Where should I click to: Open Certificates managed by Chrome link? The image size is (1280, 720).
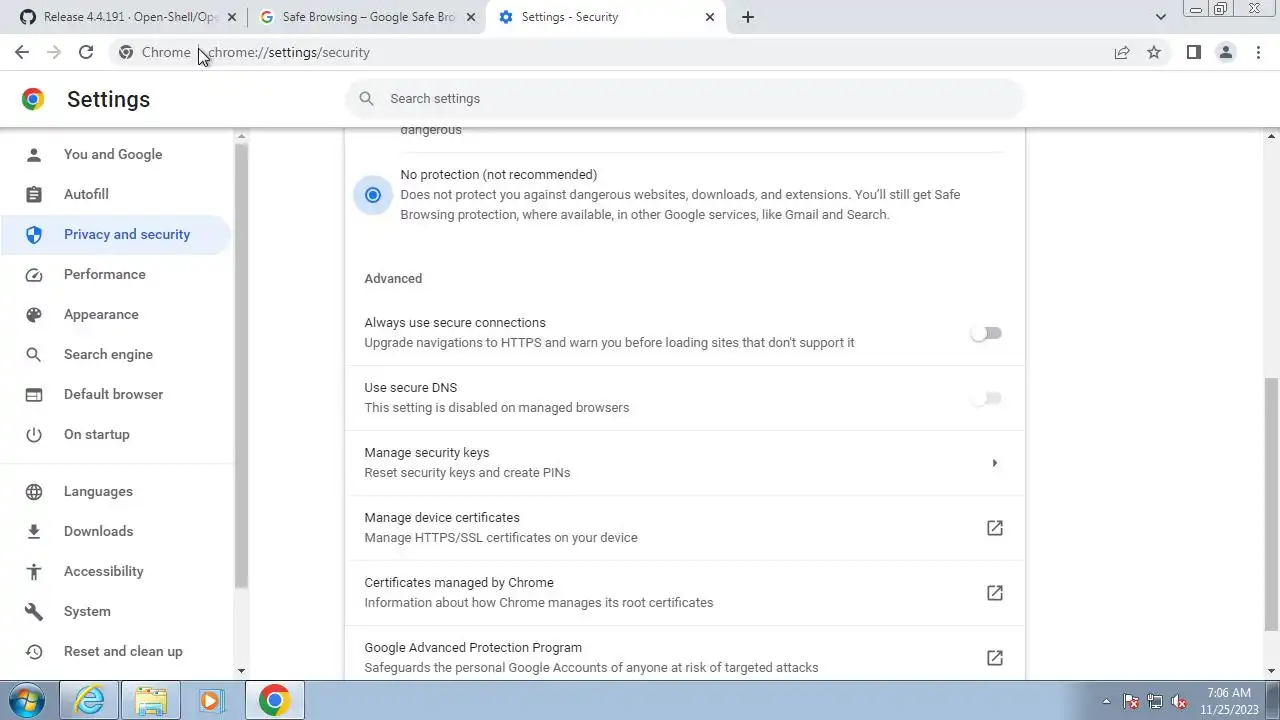click(x=994, y=593)
